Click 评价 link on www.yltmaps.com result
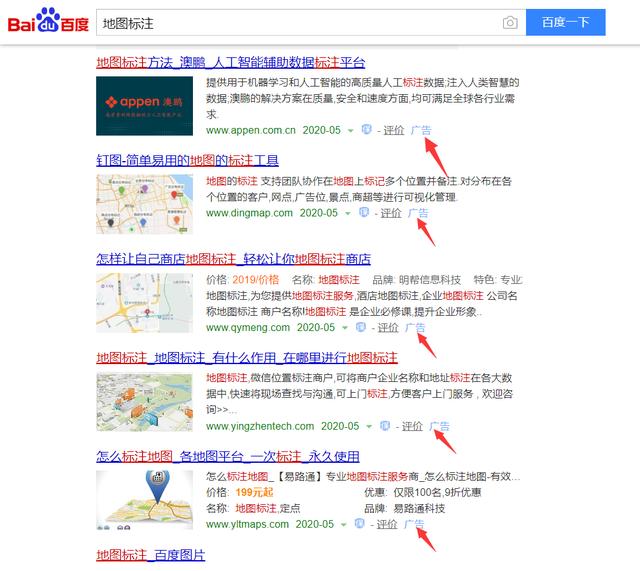The width and height of the screenshot is (640, 571). [387, 524]
